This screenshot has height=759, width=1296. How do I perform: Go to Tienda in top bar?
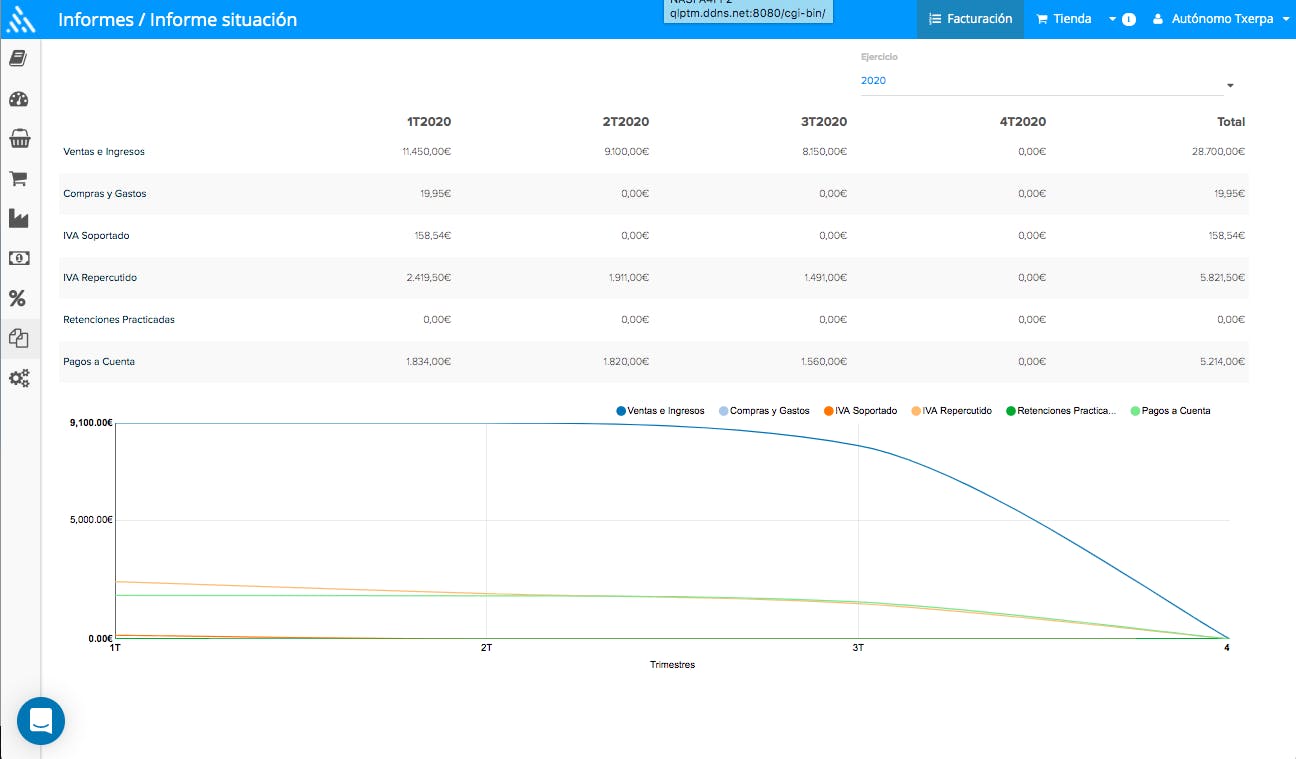click(x=1063, y=19)
